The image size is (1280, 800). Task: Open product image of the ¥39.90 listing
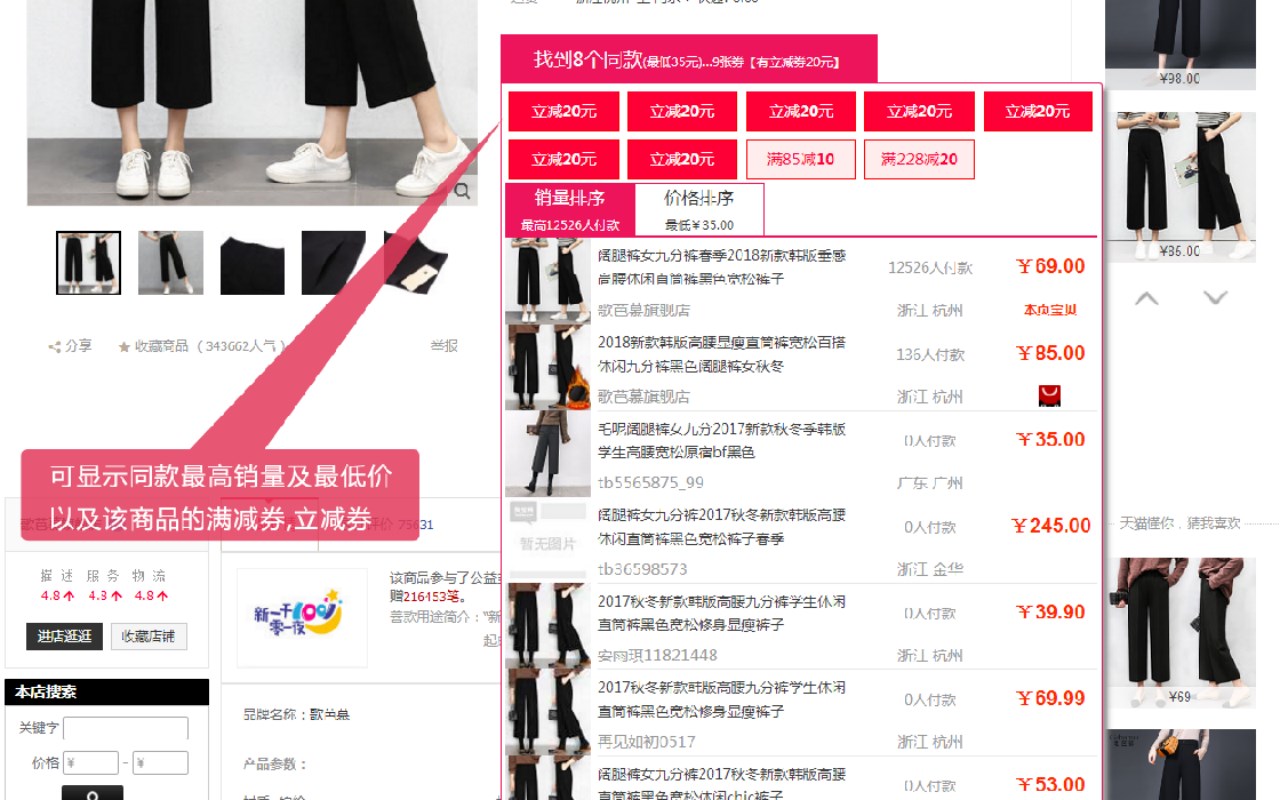548,626
